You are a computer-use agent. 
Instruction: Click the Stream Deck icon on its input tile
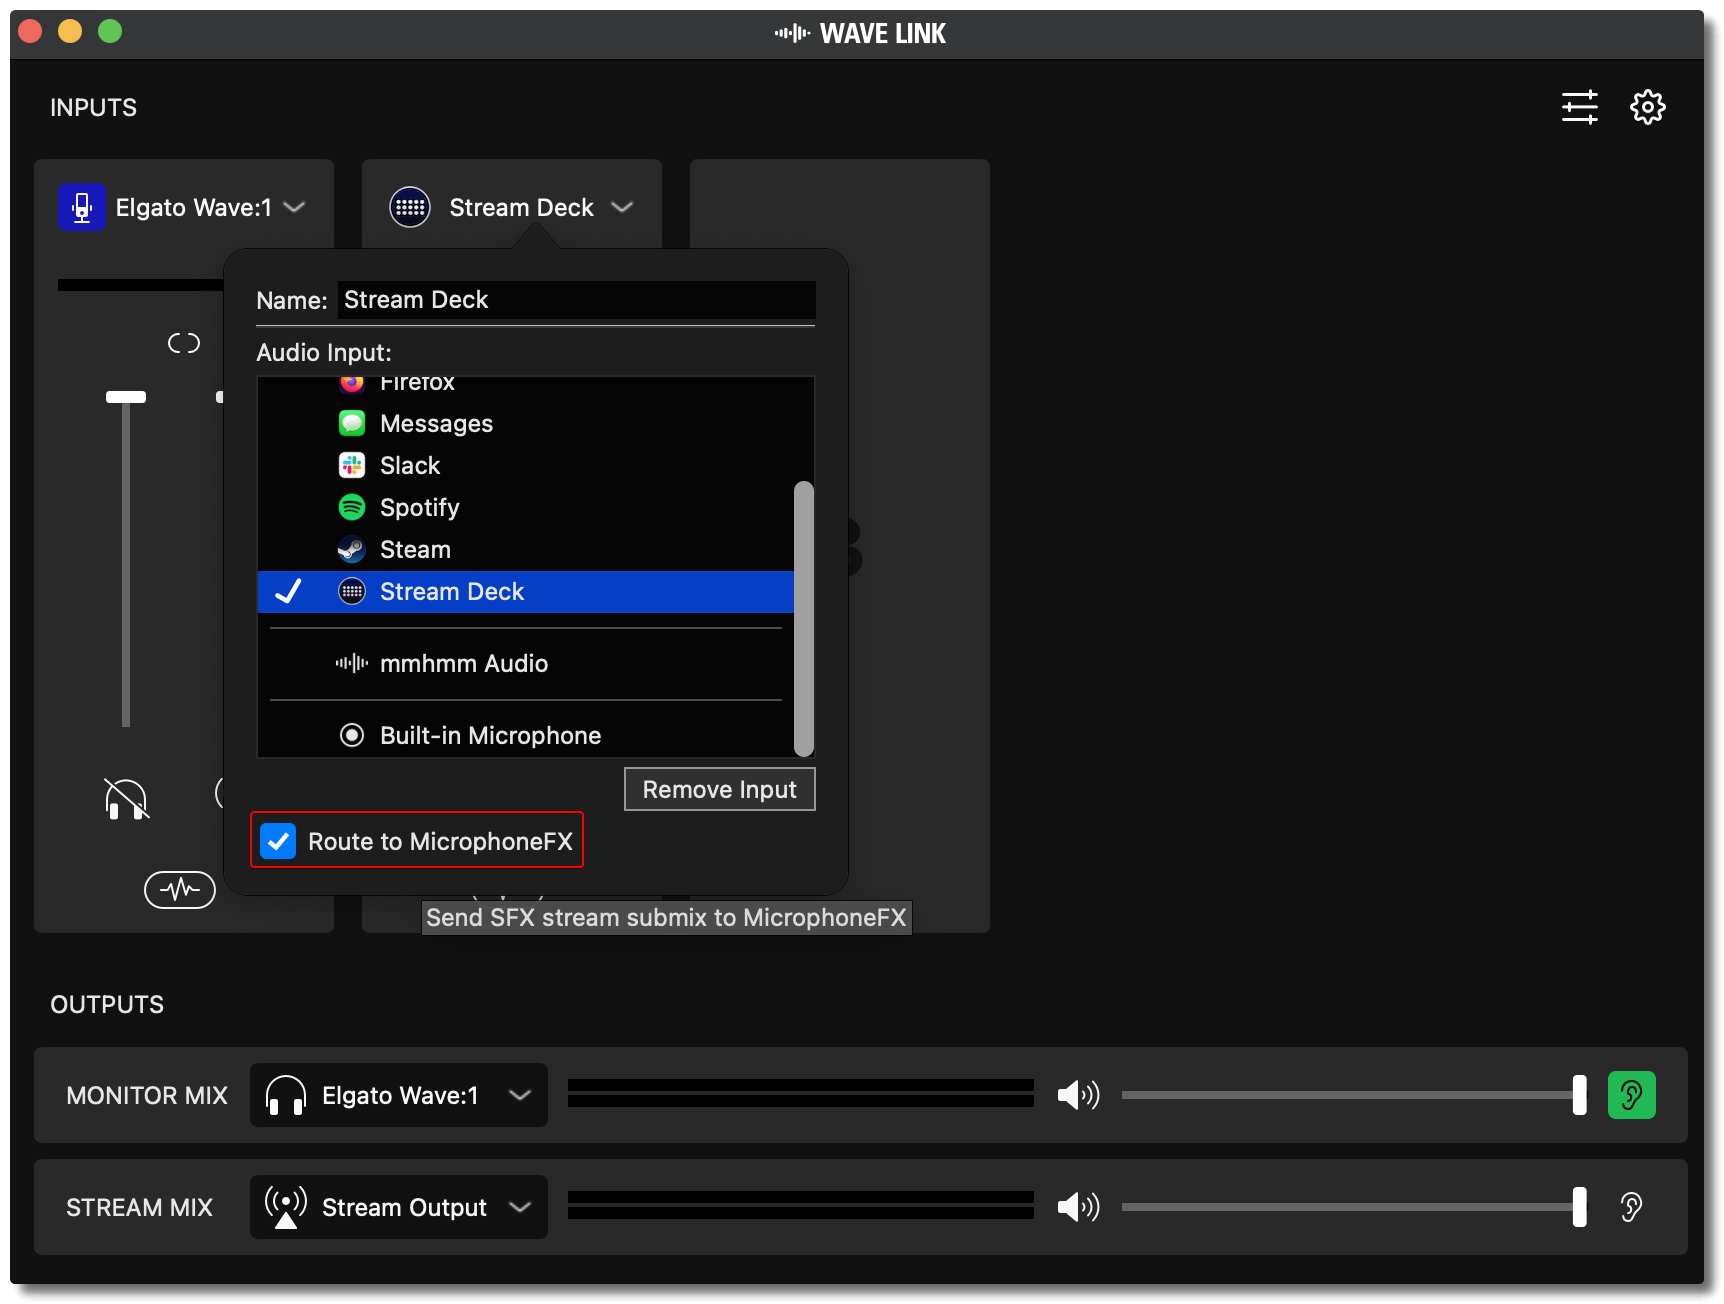[409, 207]
